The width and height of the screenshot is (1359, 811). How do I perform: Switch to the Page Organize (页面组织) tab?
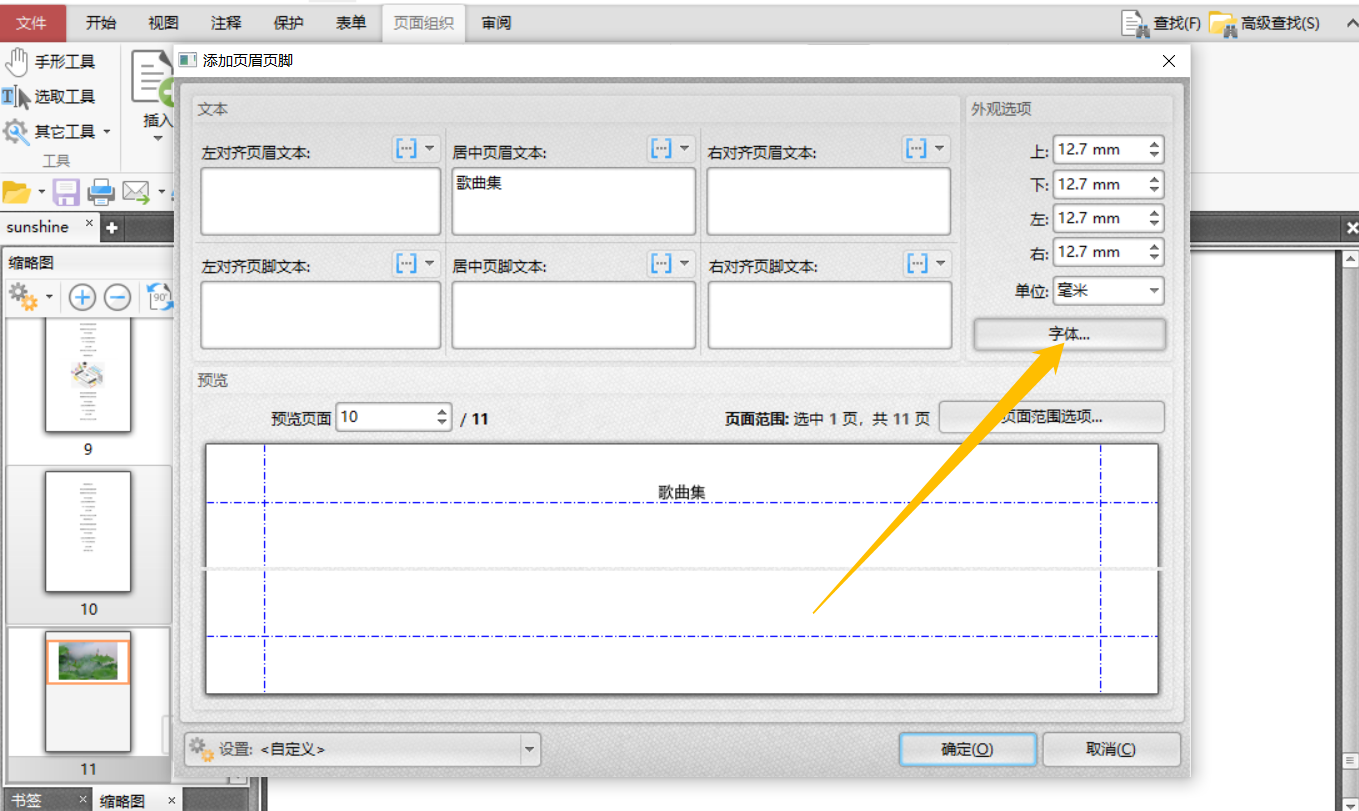pyautogui.click(x=424, y=22)
